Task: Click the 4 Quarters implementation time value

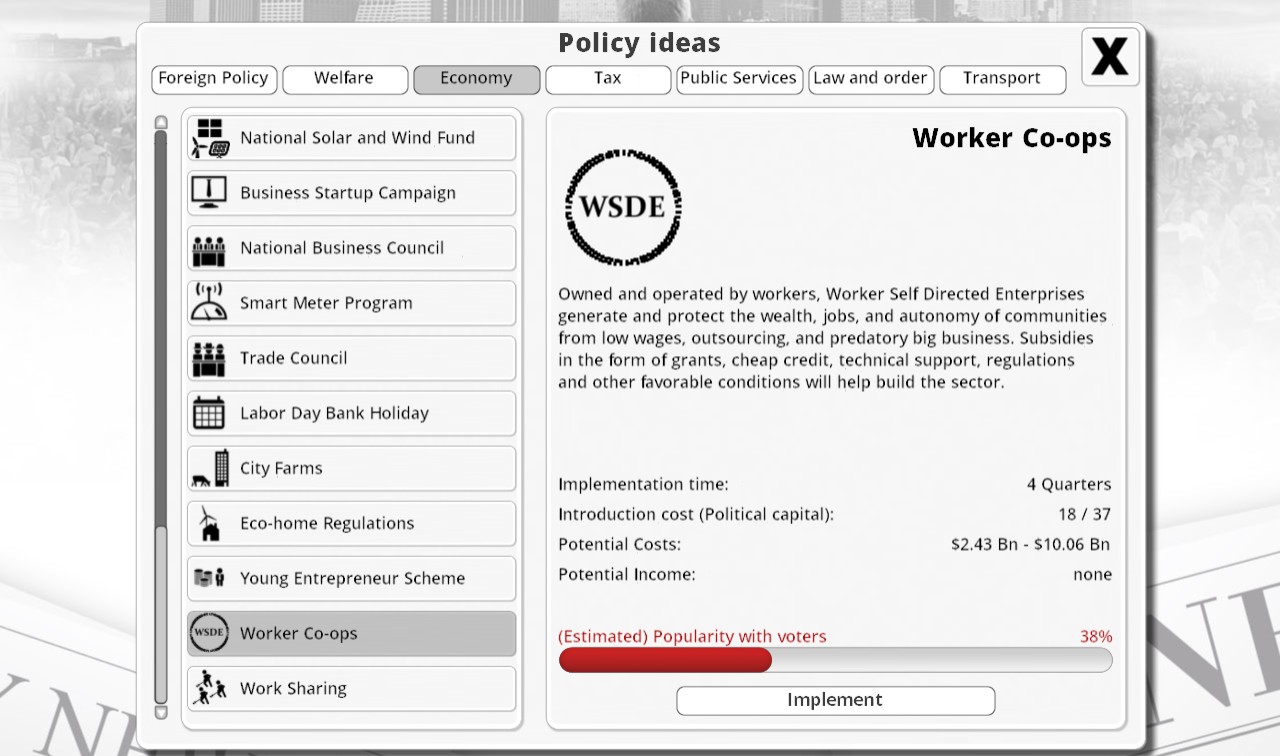Action: point(1069,485)
